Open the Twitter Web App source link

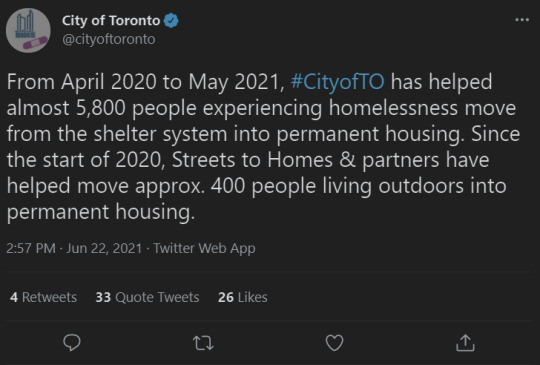coord(204,248)
